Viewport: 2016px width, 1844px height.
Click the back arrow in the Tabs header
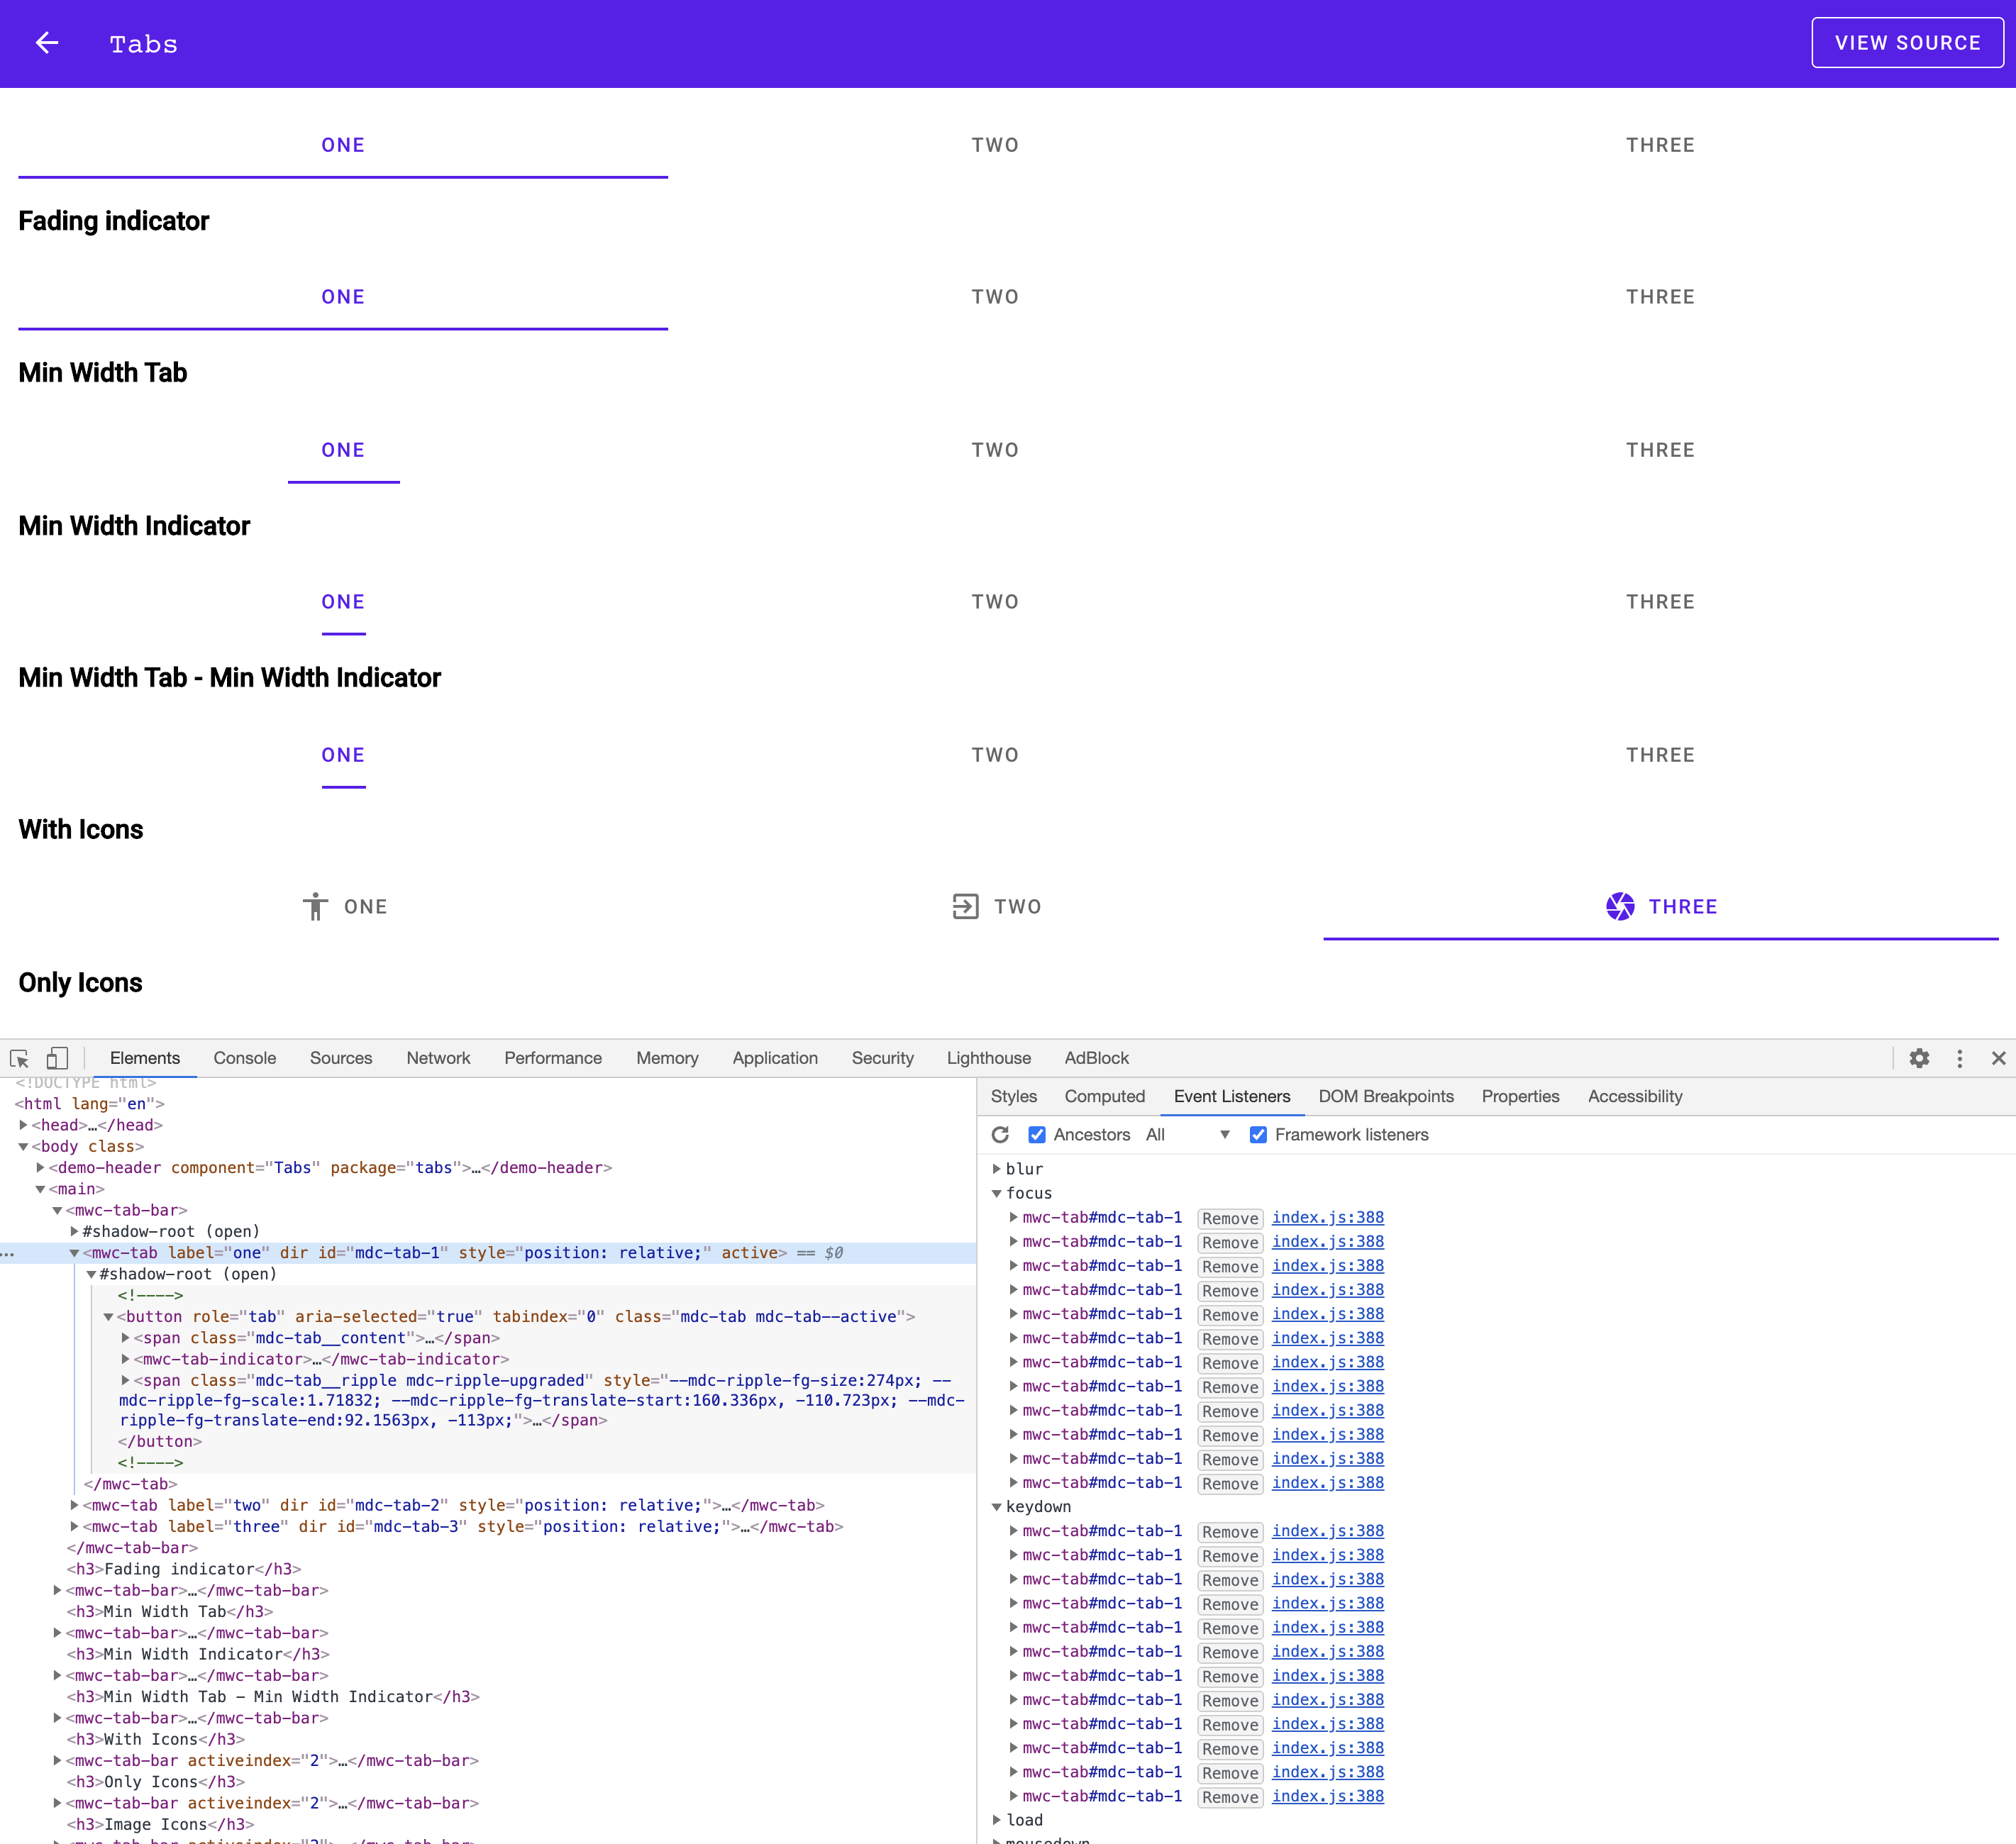point(47,42)
